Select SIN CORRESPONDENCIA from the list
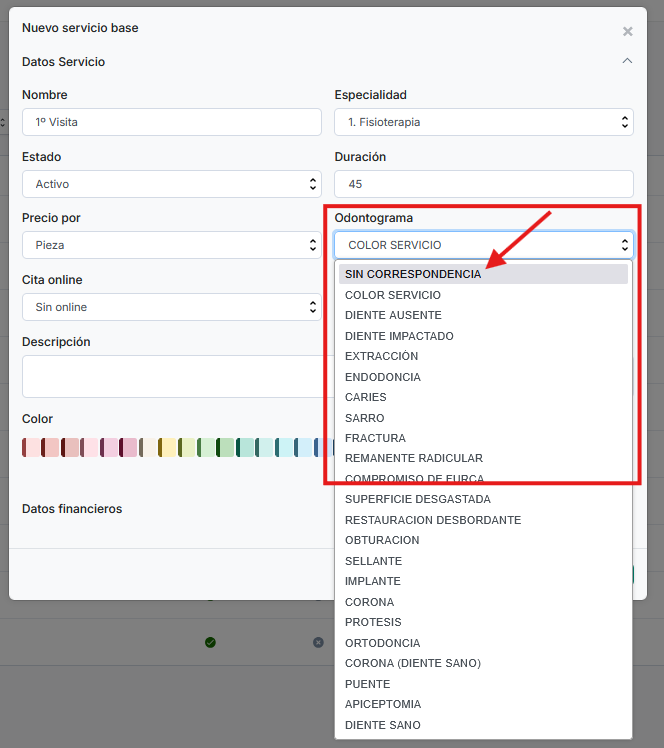 coord(412,274)
